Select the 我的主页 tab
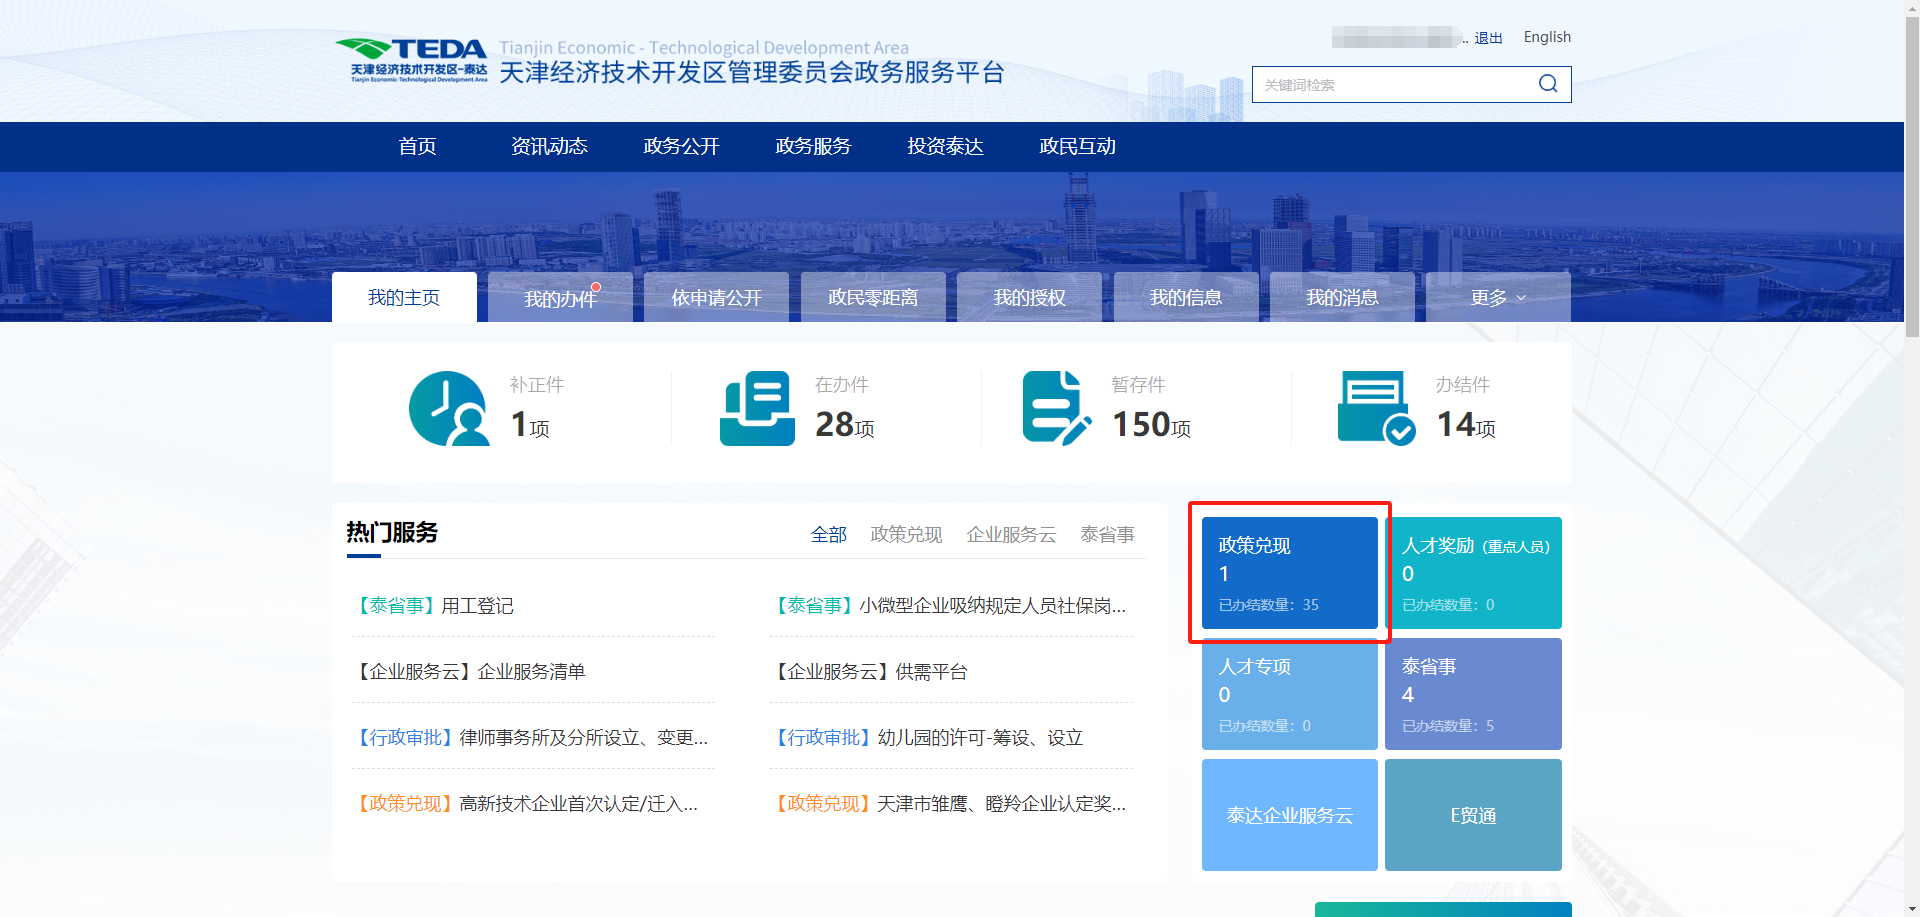 [x=404, y=297]
